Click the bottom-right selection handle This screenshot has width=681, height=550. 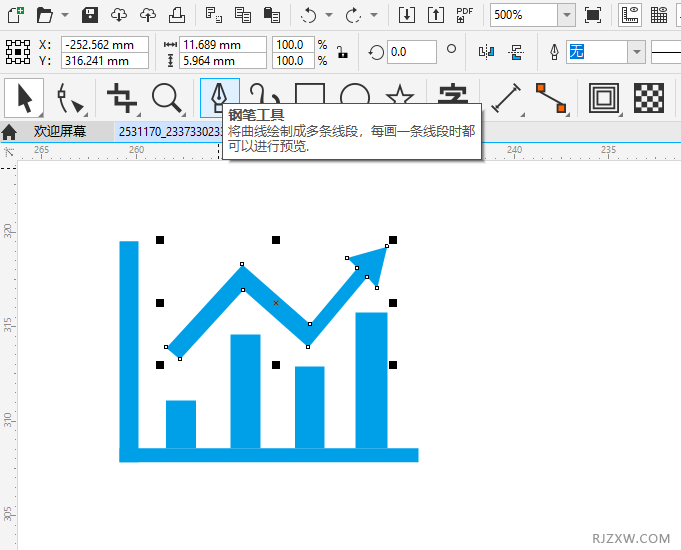click(393, 365)
